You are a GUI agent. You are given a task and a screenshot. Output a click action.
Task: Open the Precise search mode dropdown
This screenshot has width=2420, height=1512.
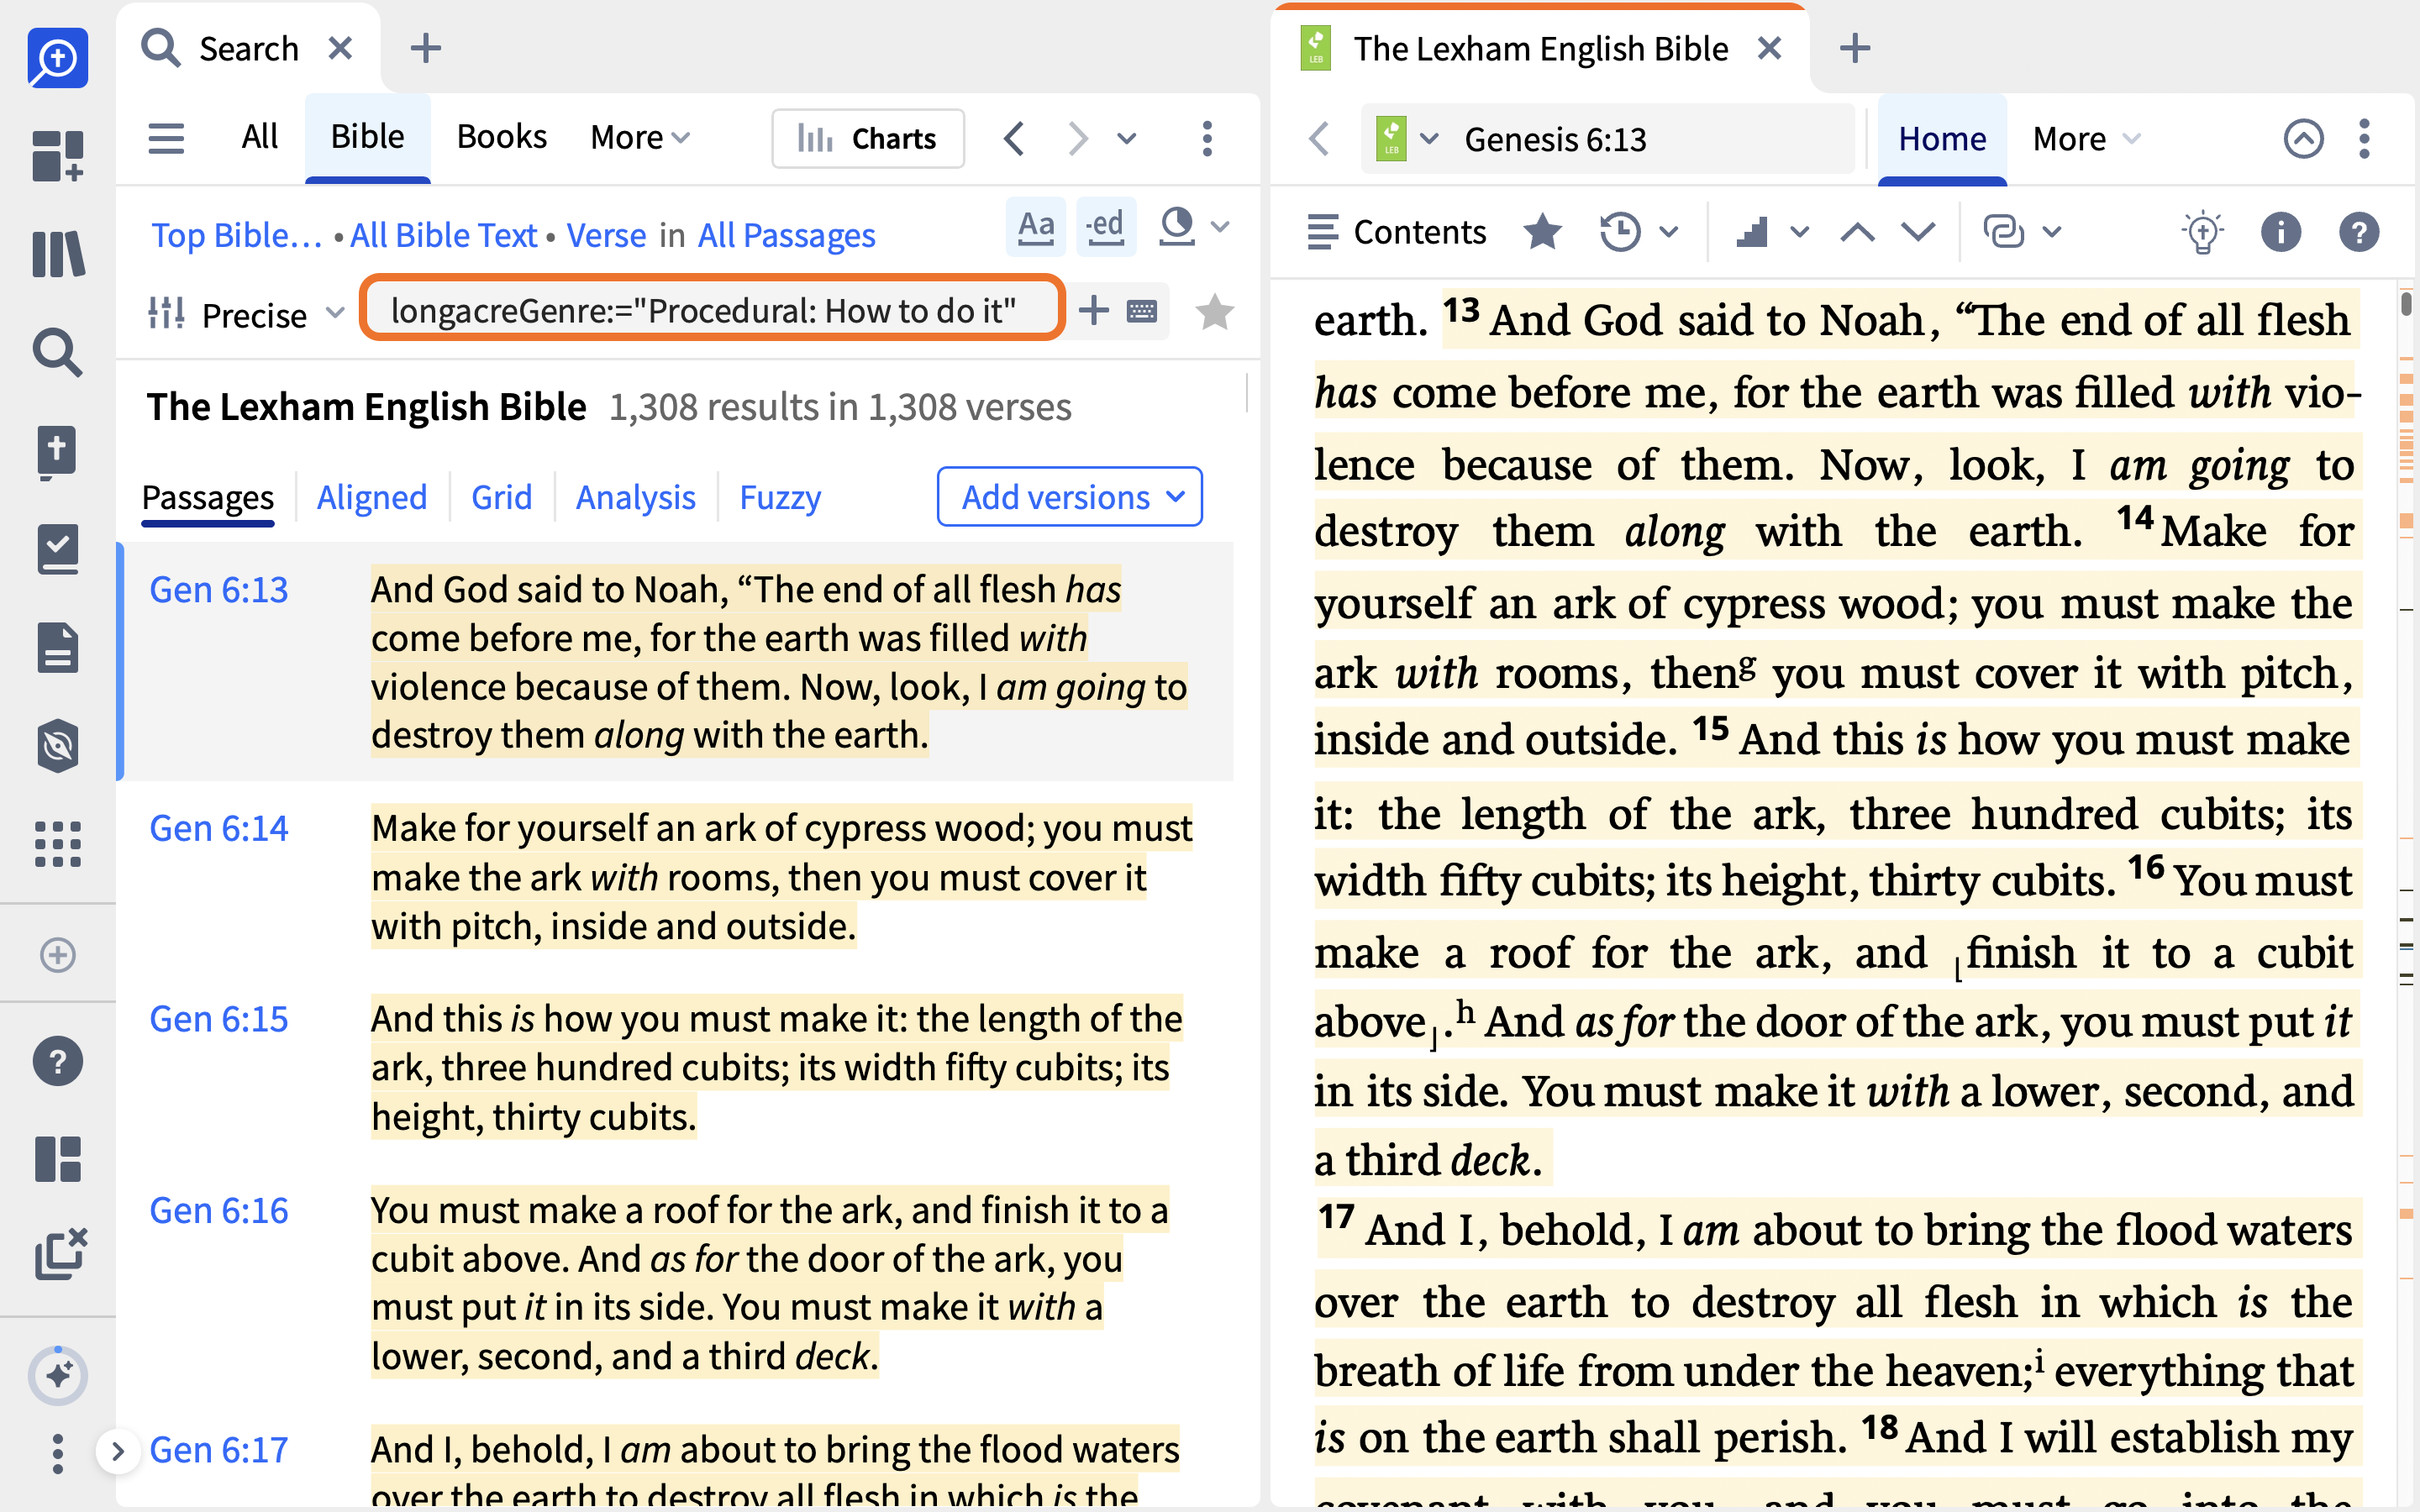click(246, 314)
